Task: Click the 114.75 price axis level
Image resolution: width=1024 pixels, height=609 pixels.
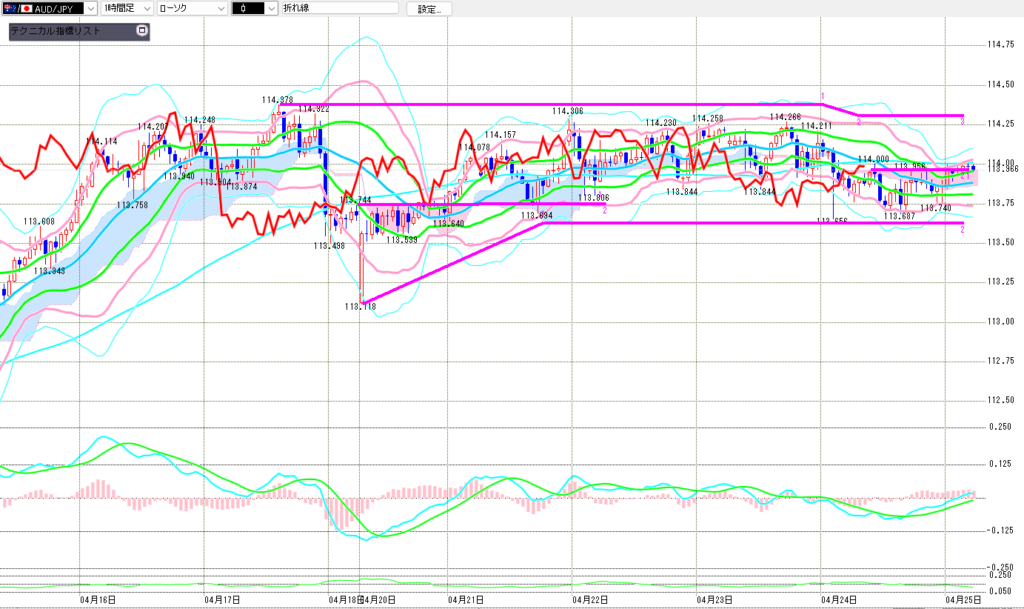Action: pyautogui.click(x=1000, y=45)
